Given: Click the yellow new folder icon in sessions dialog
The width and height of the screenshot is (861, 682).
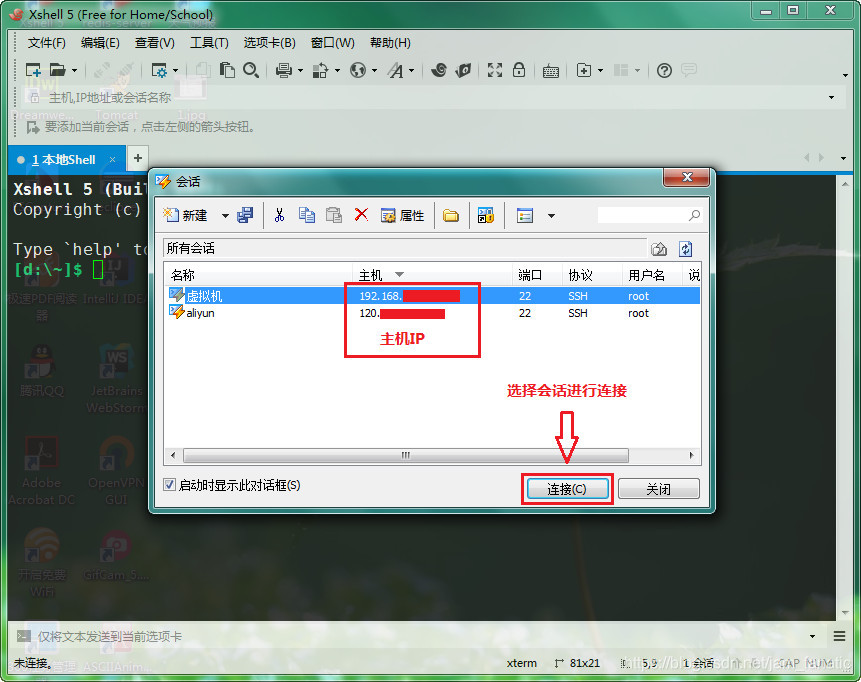Looking at the screenshot, I should tap(451, 216).
